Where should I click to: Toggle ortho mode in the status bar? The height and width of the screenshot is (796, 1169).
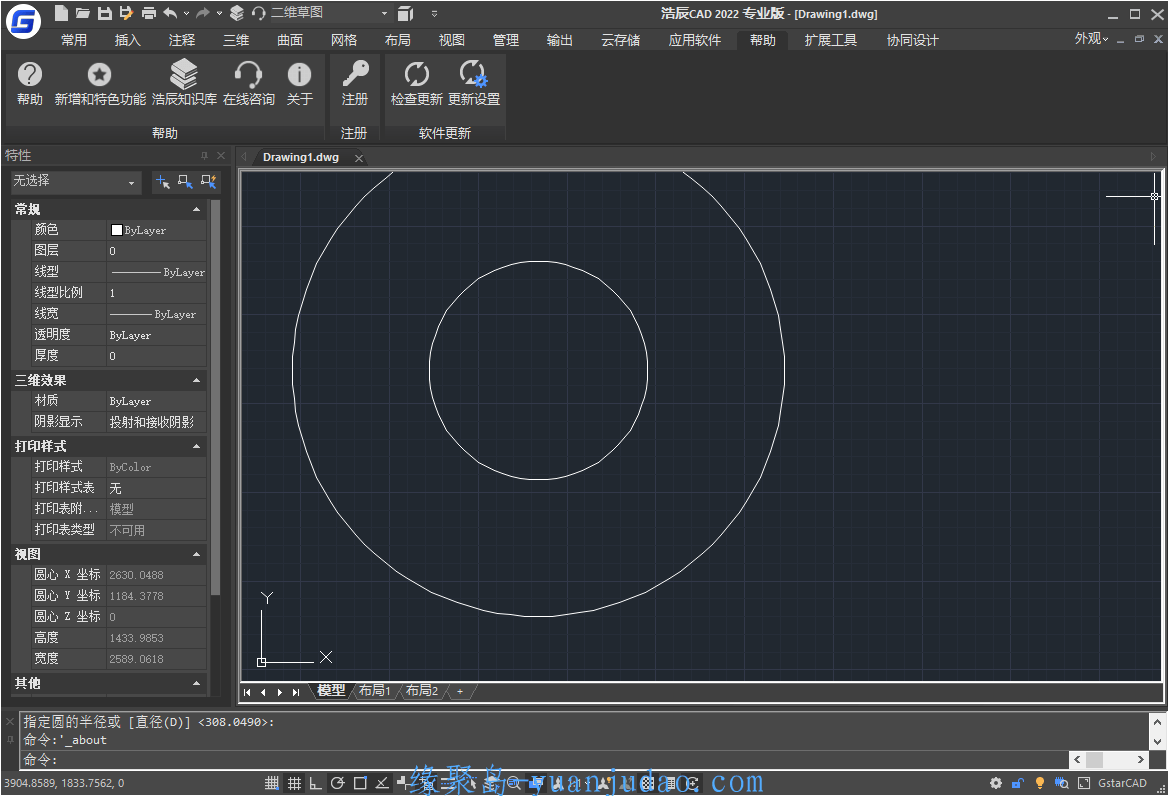coord(315,783)
